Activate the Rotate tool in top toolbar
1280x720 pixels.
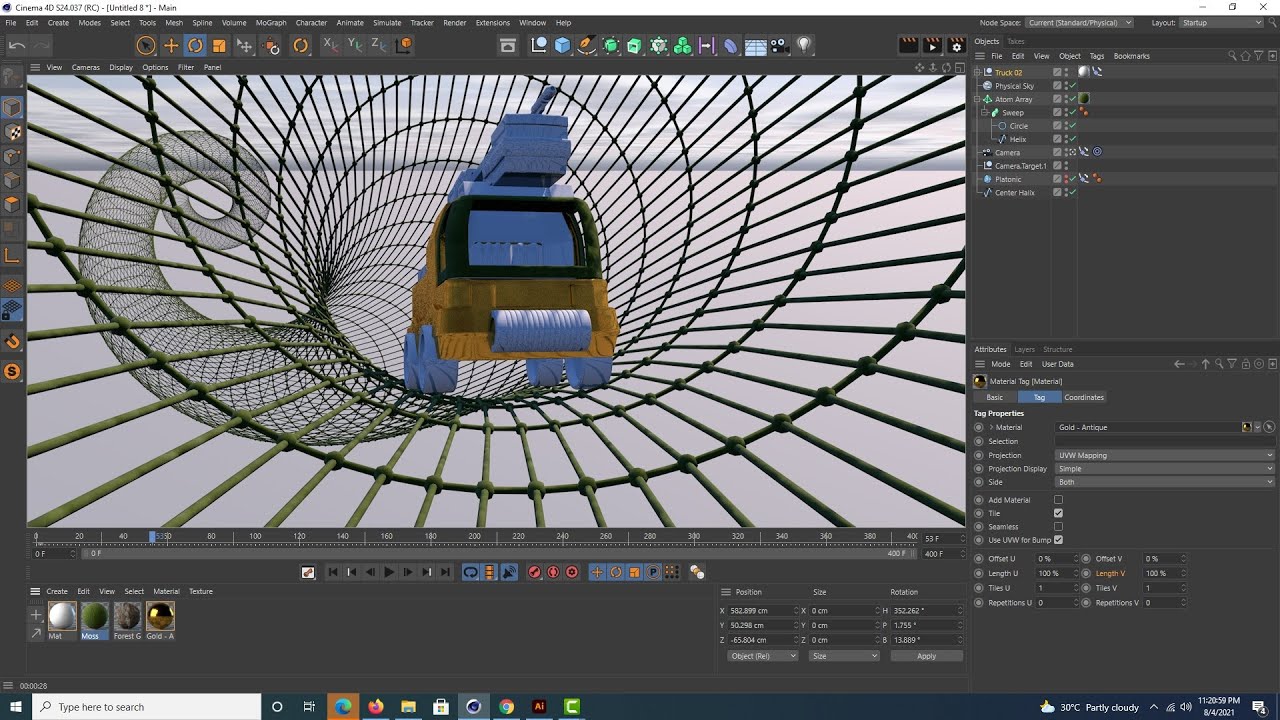[x=195, y=45]
